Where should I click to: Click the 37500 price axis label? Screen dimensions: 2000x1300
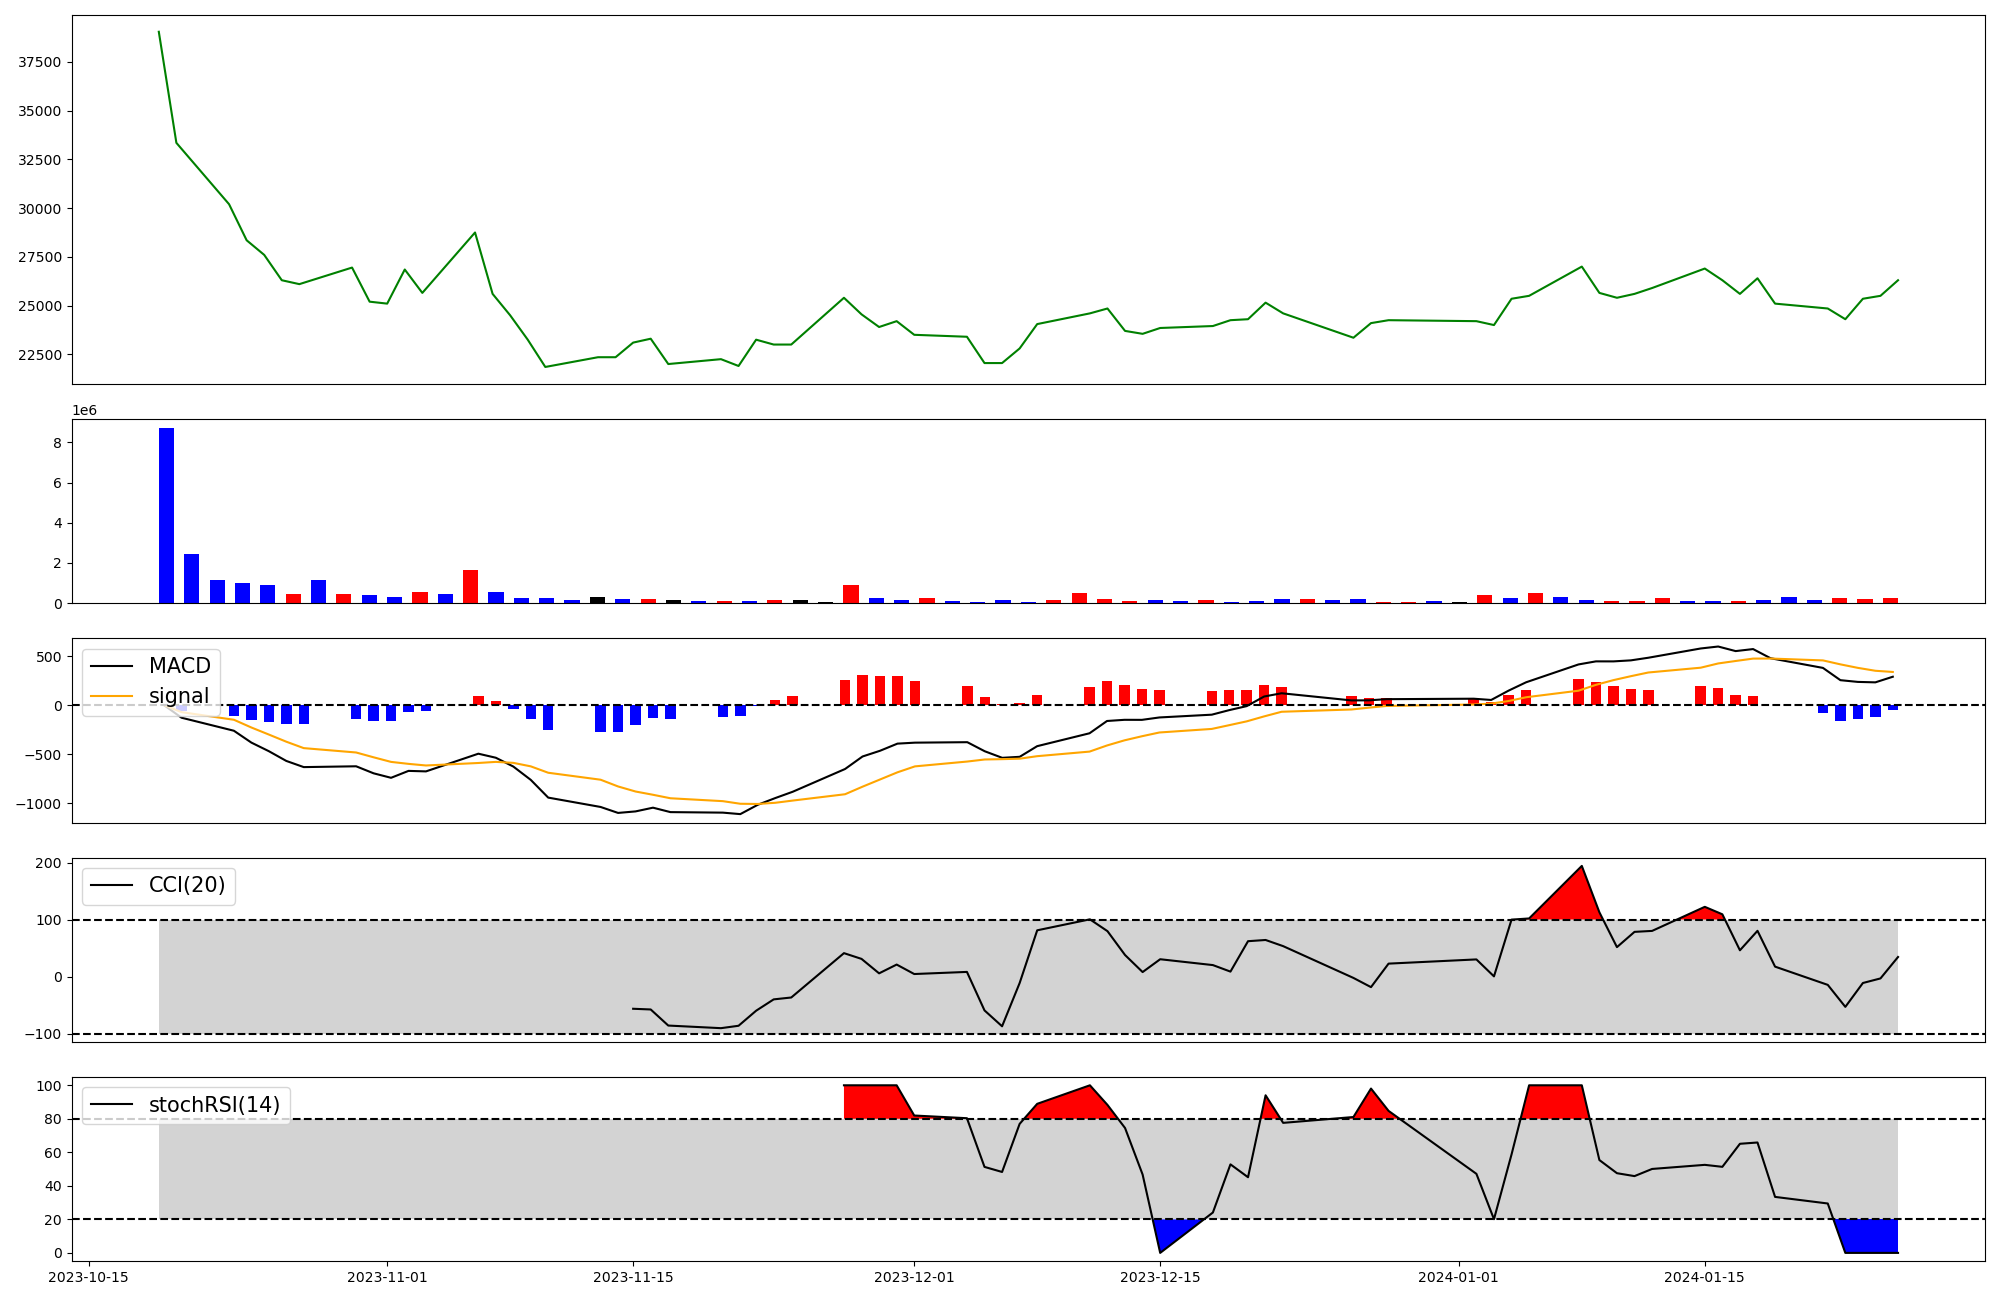coord(40,62)
